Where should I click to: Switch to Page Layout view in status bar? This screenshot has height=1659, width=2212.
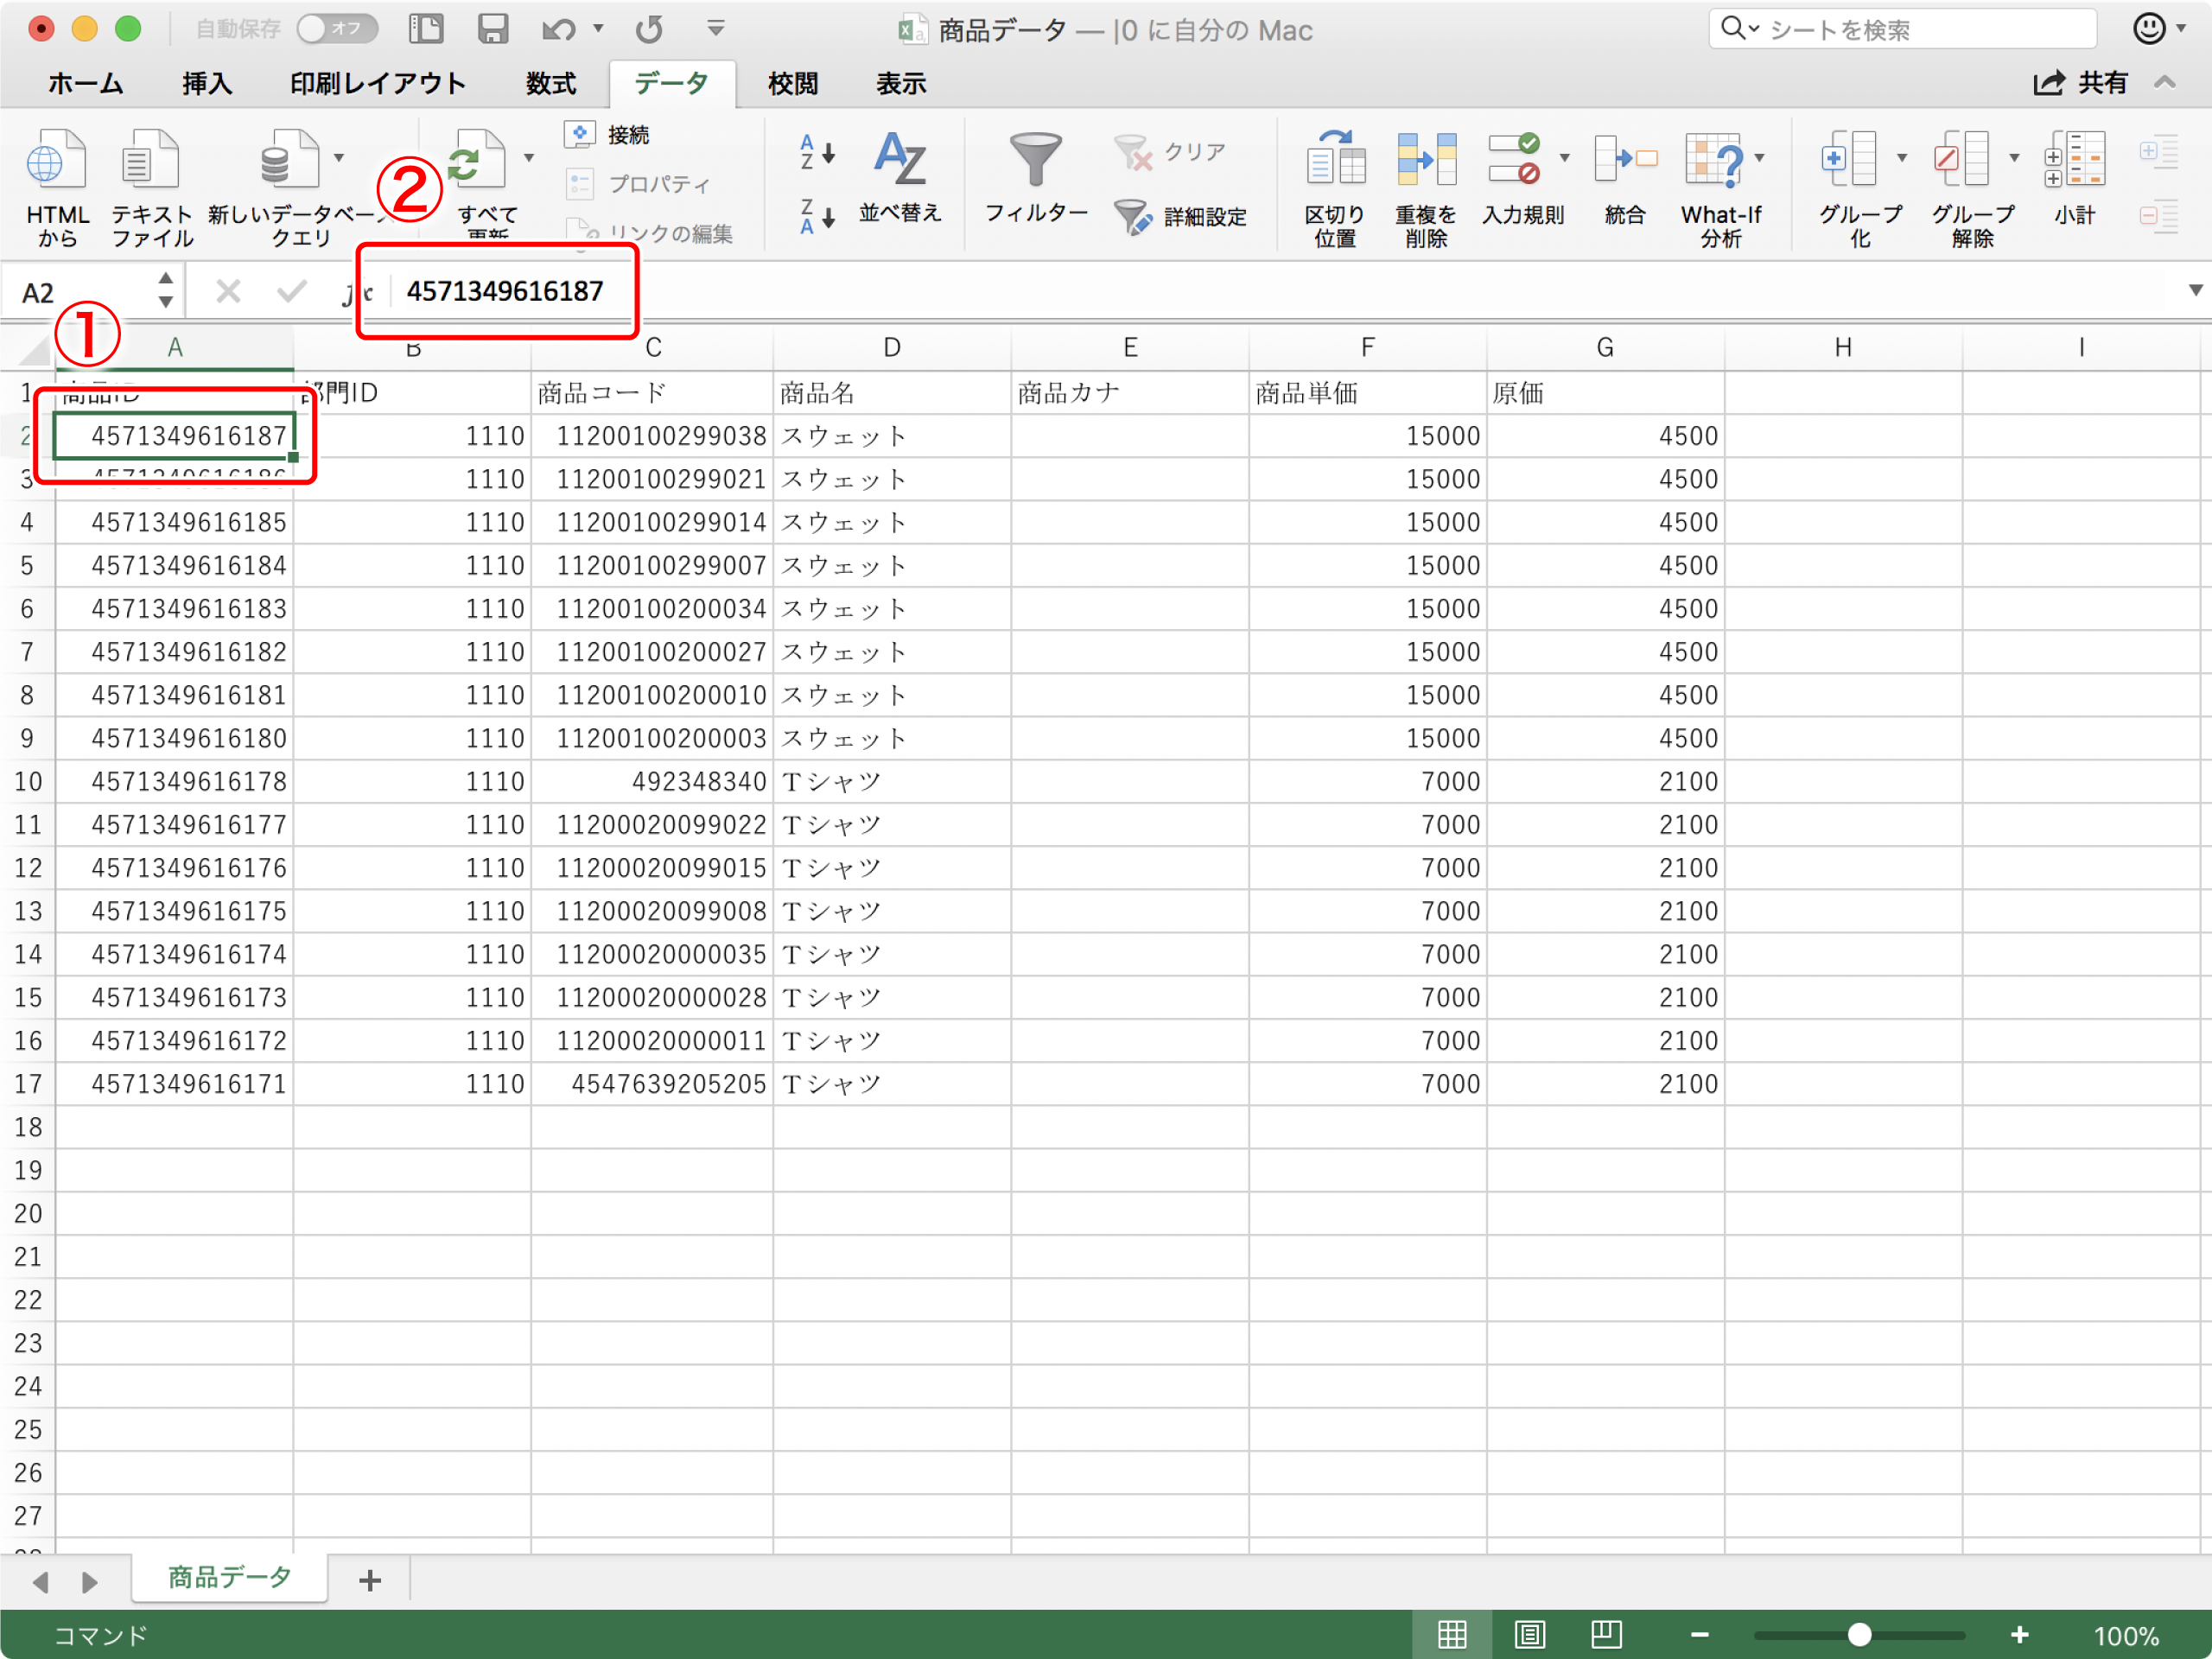(1529, 1635)
